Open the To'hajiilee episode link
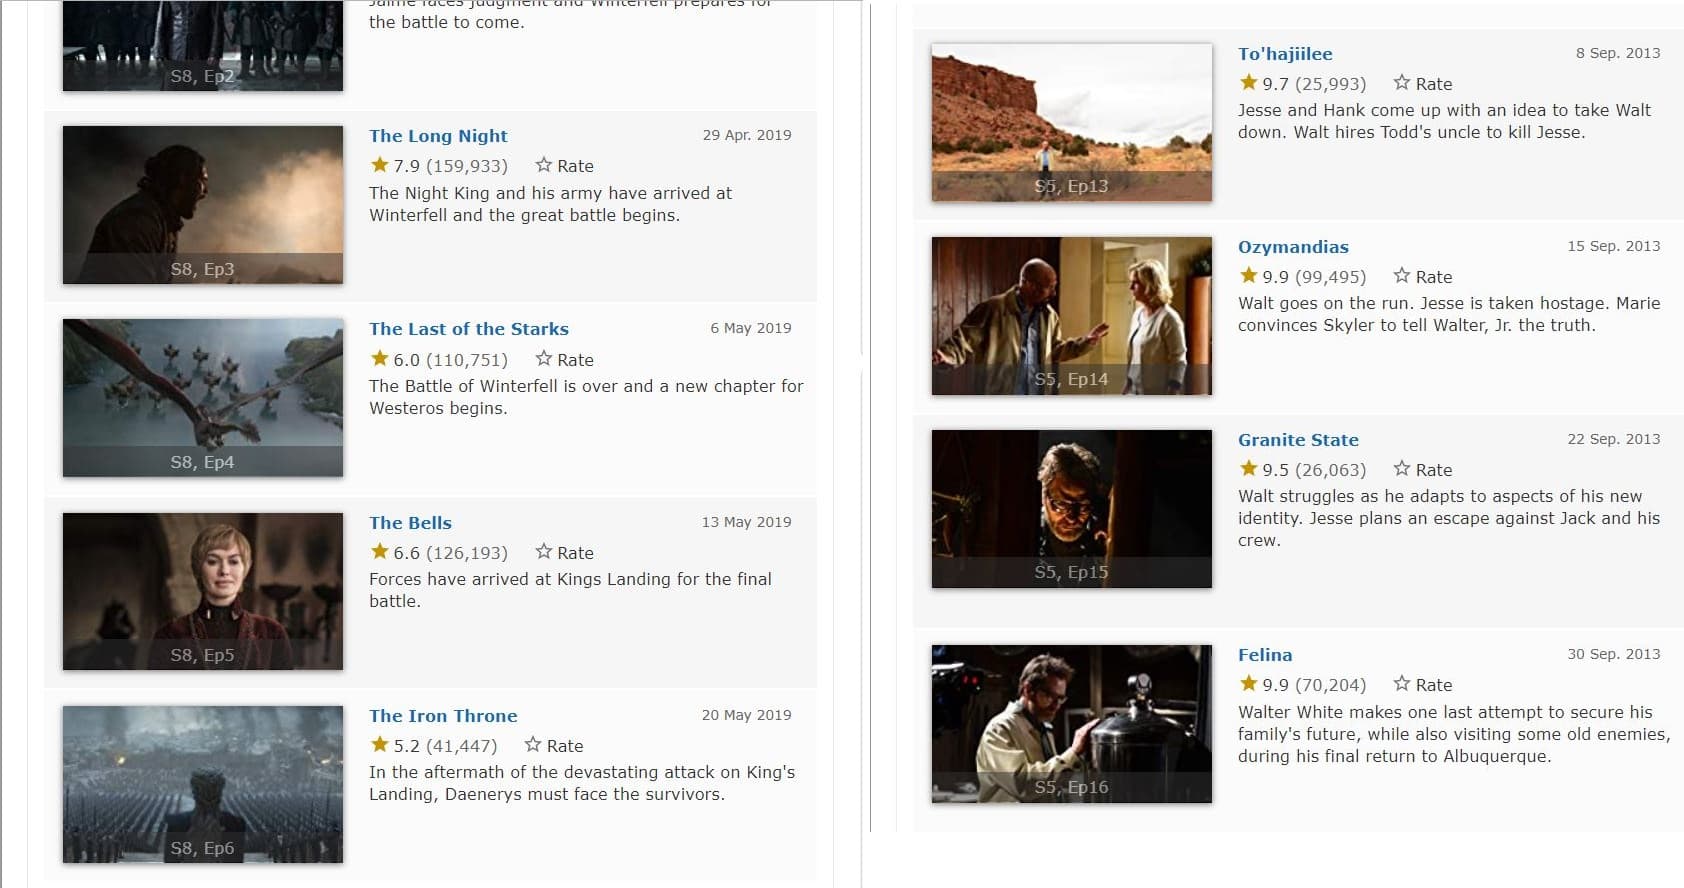Image resolution: width=1684 pixels, height=888 pixels. 1285,54
